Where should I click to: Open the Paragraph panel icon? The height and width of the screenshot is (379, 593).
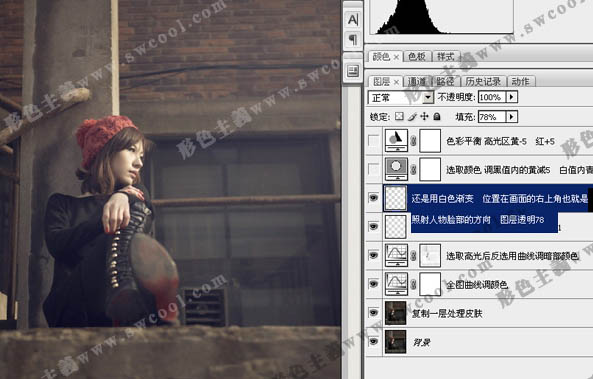353,39
